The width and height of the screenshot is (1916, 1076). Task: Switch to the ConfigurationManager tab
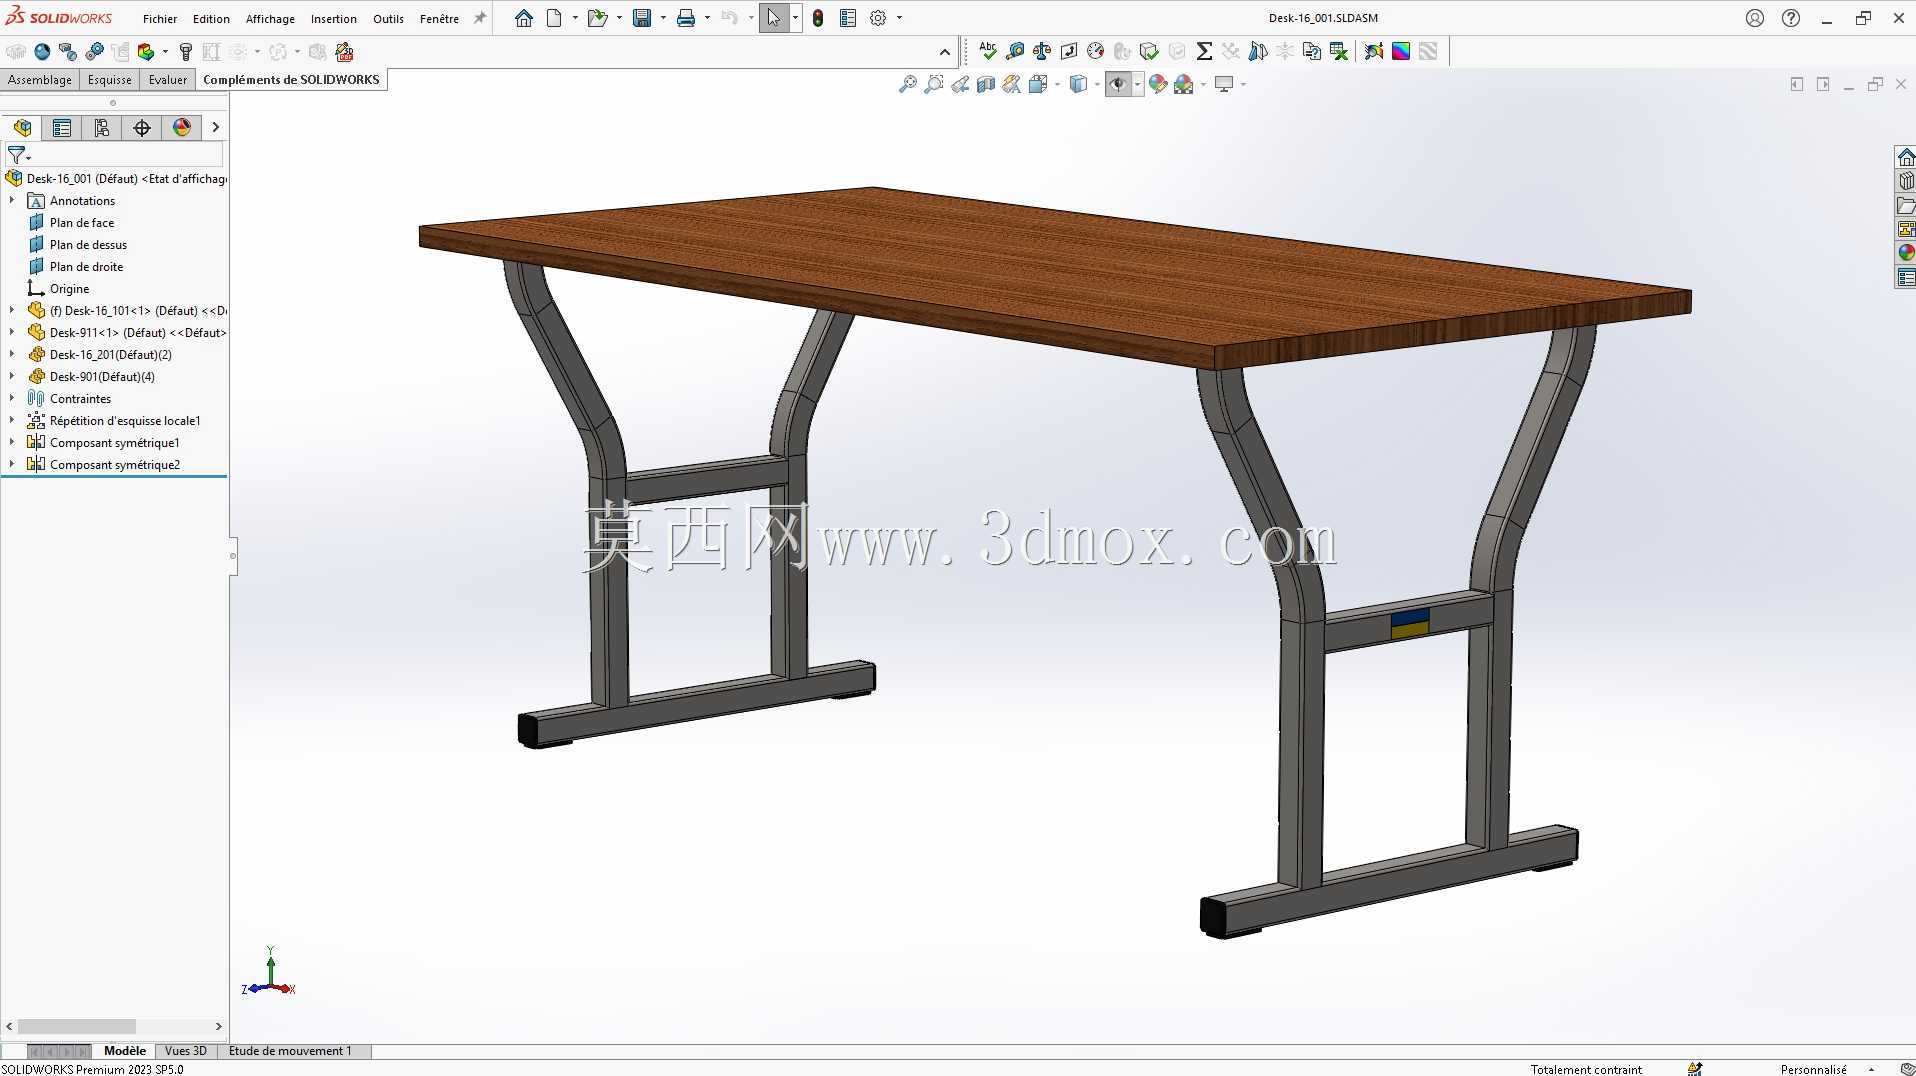[x=102, y=127]
